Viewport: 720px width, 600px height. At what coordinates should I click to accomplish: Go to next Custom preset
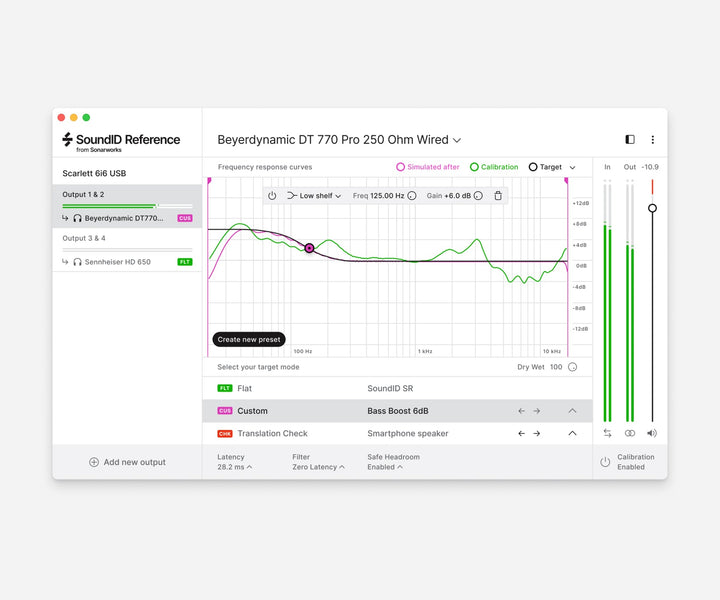537,411
